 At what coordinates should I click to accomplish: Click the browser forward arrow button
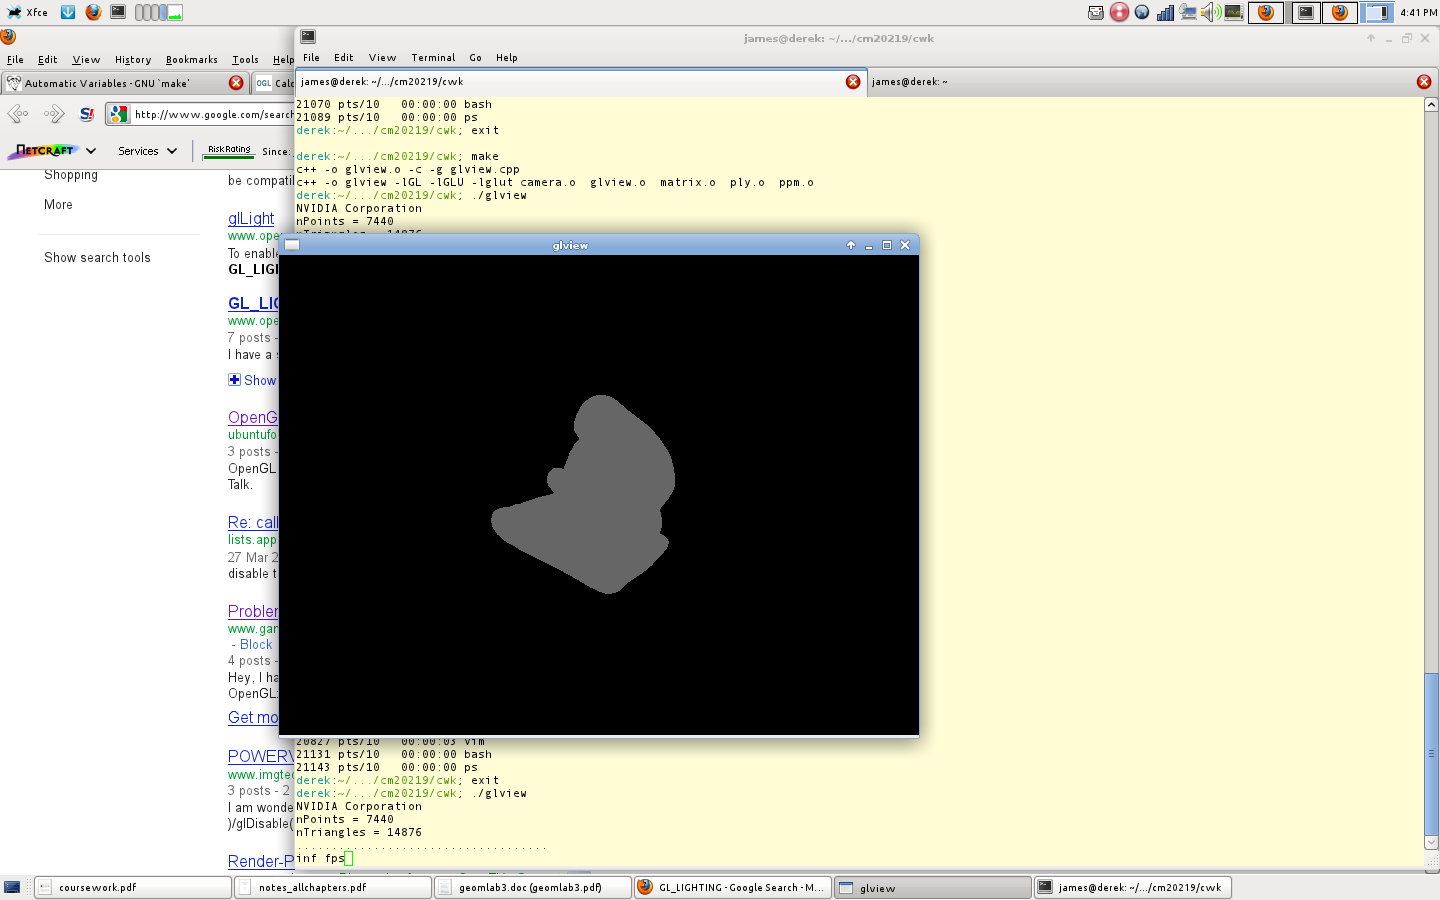[x=53, y=114]
